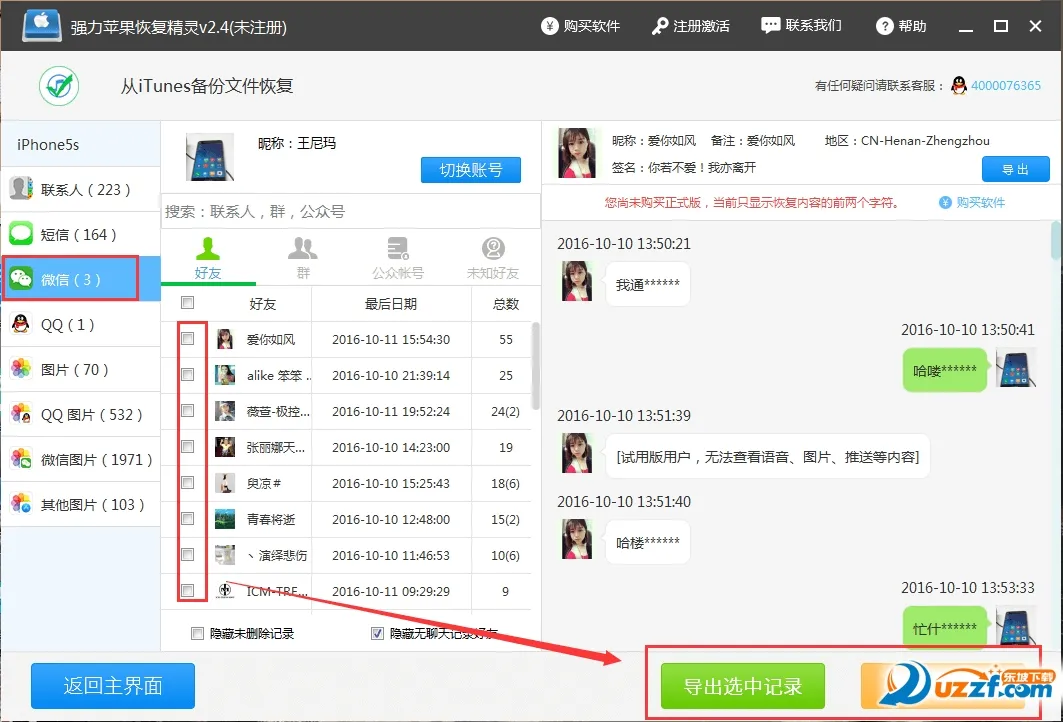Click message bubble 我通******

pyautogui.click(x=647, y=284)
